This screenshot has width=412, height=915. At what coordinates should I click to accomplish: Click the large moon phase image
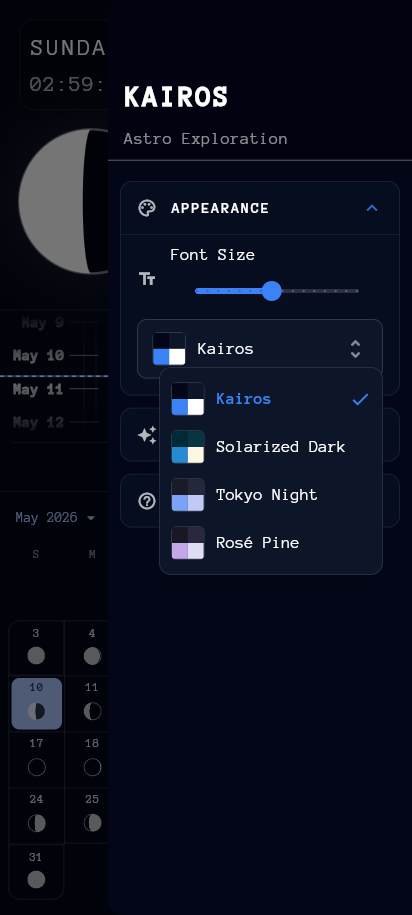[x=63, y=201]
